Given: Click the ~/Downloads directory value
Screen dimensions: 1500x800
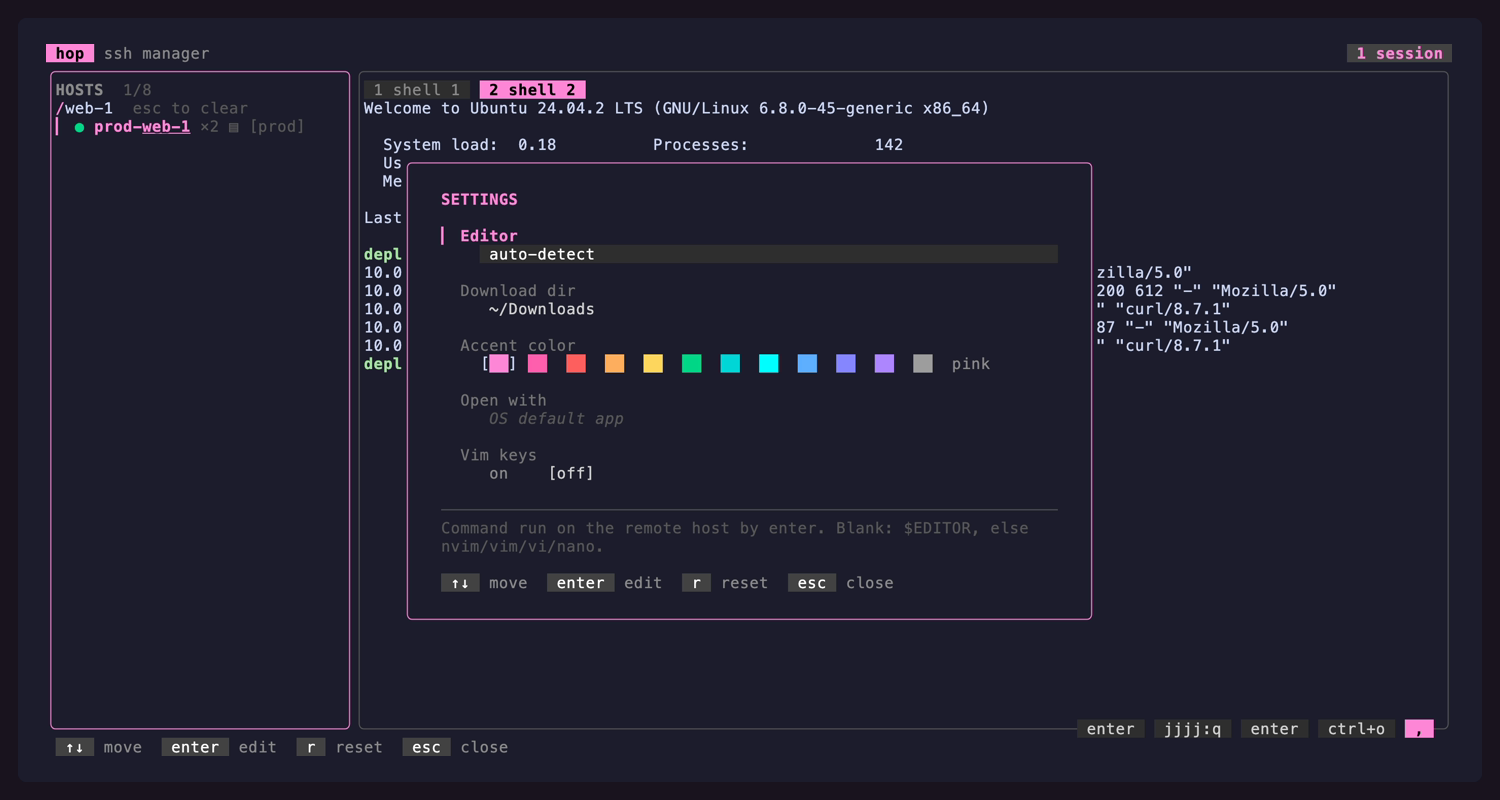Looking at the screenshot, I should click(x=542, y=309).
